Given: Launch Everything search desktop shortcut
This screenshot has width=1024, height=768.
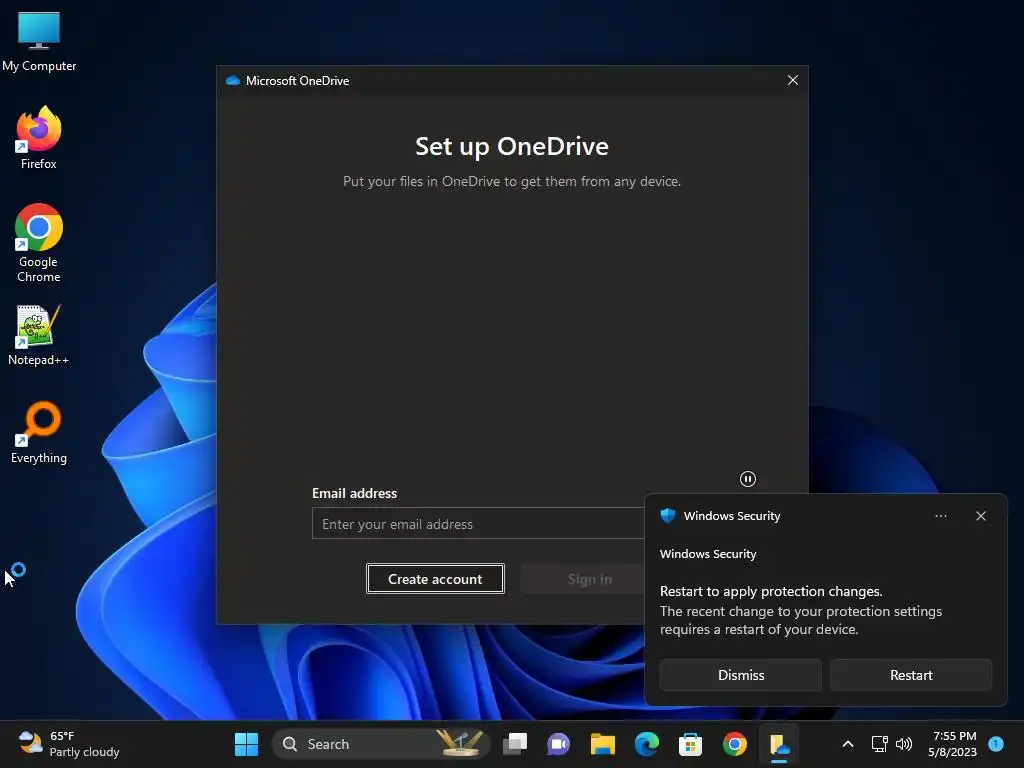Looking at the screenshot, I should (x=39, y=433).
